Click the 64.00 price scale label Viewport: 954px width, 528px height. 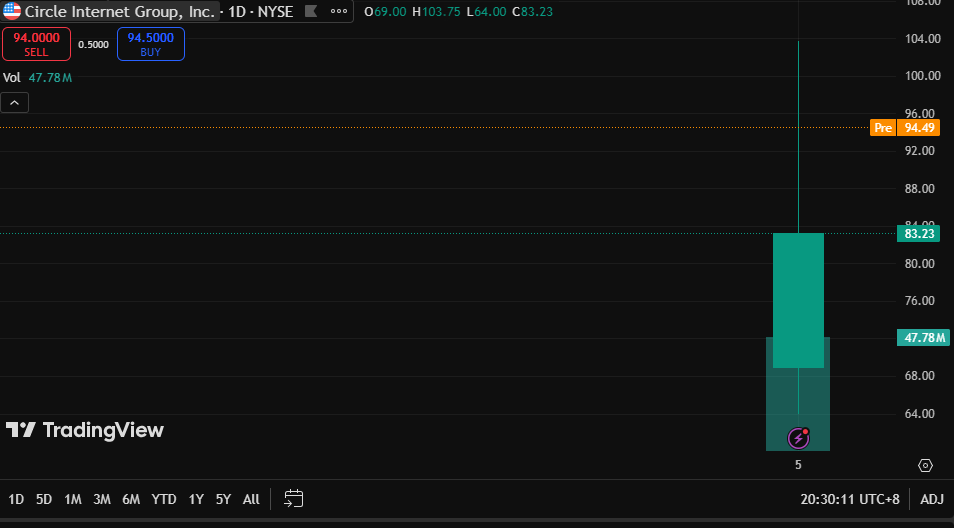click(919, 414)
